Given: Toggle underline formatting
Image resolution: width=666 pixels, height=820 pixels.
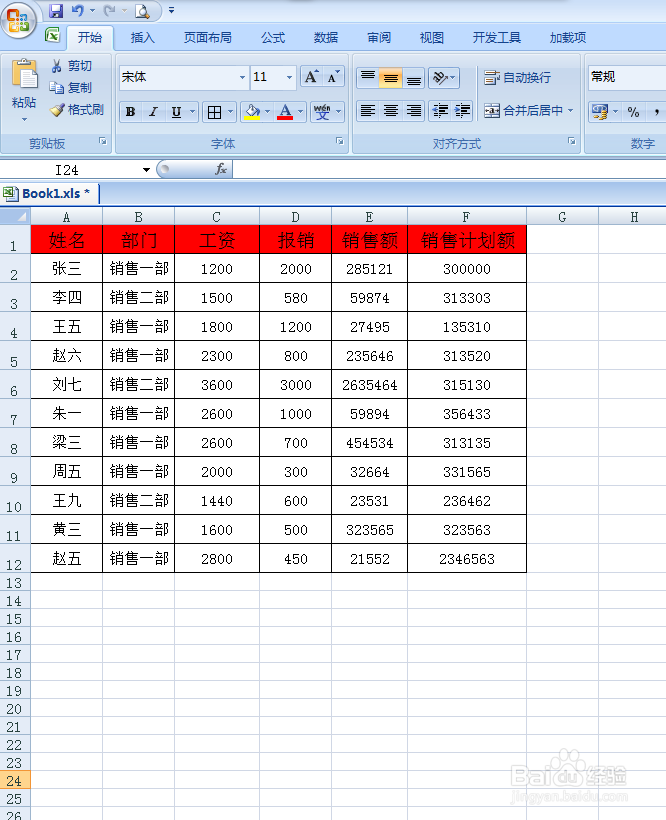Looking at the screenshot, I should pos(176,111).
